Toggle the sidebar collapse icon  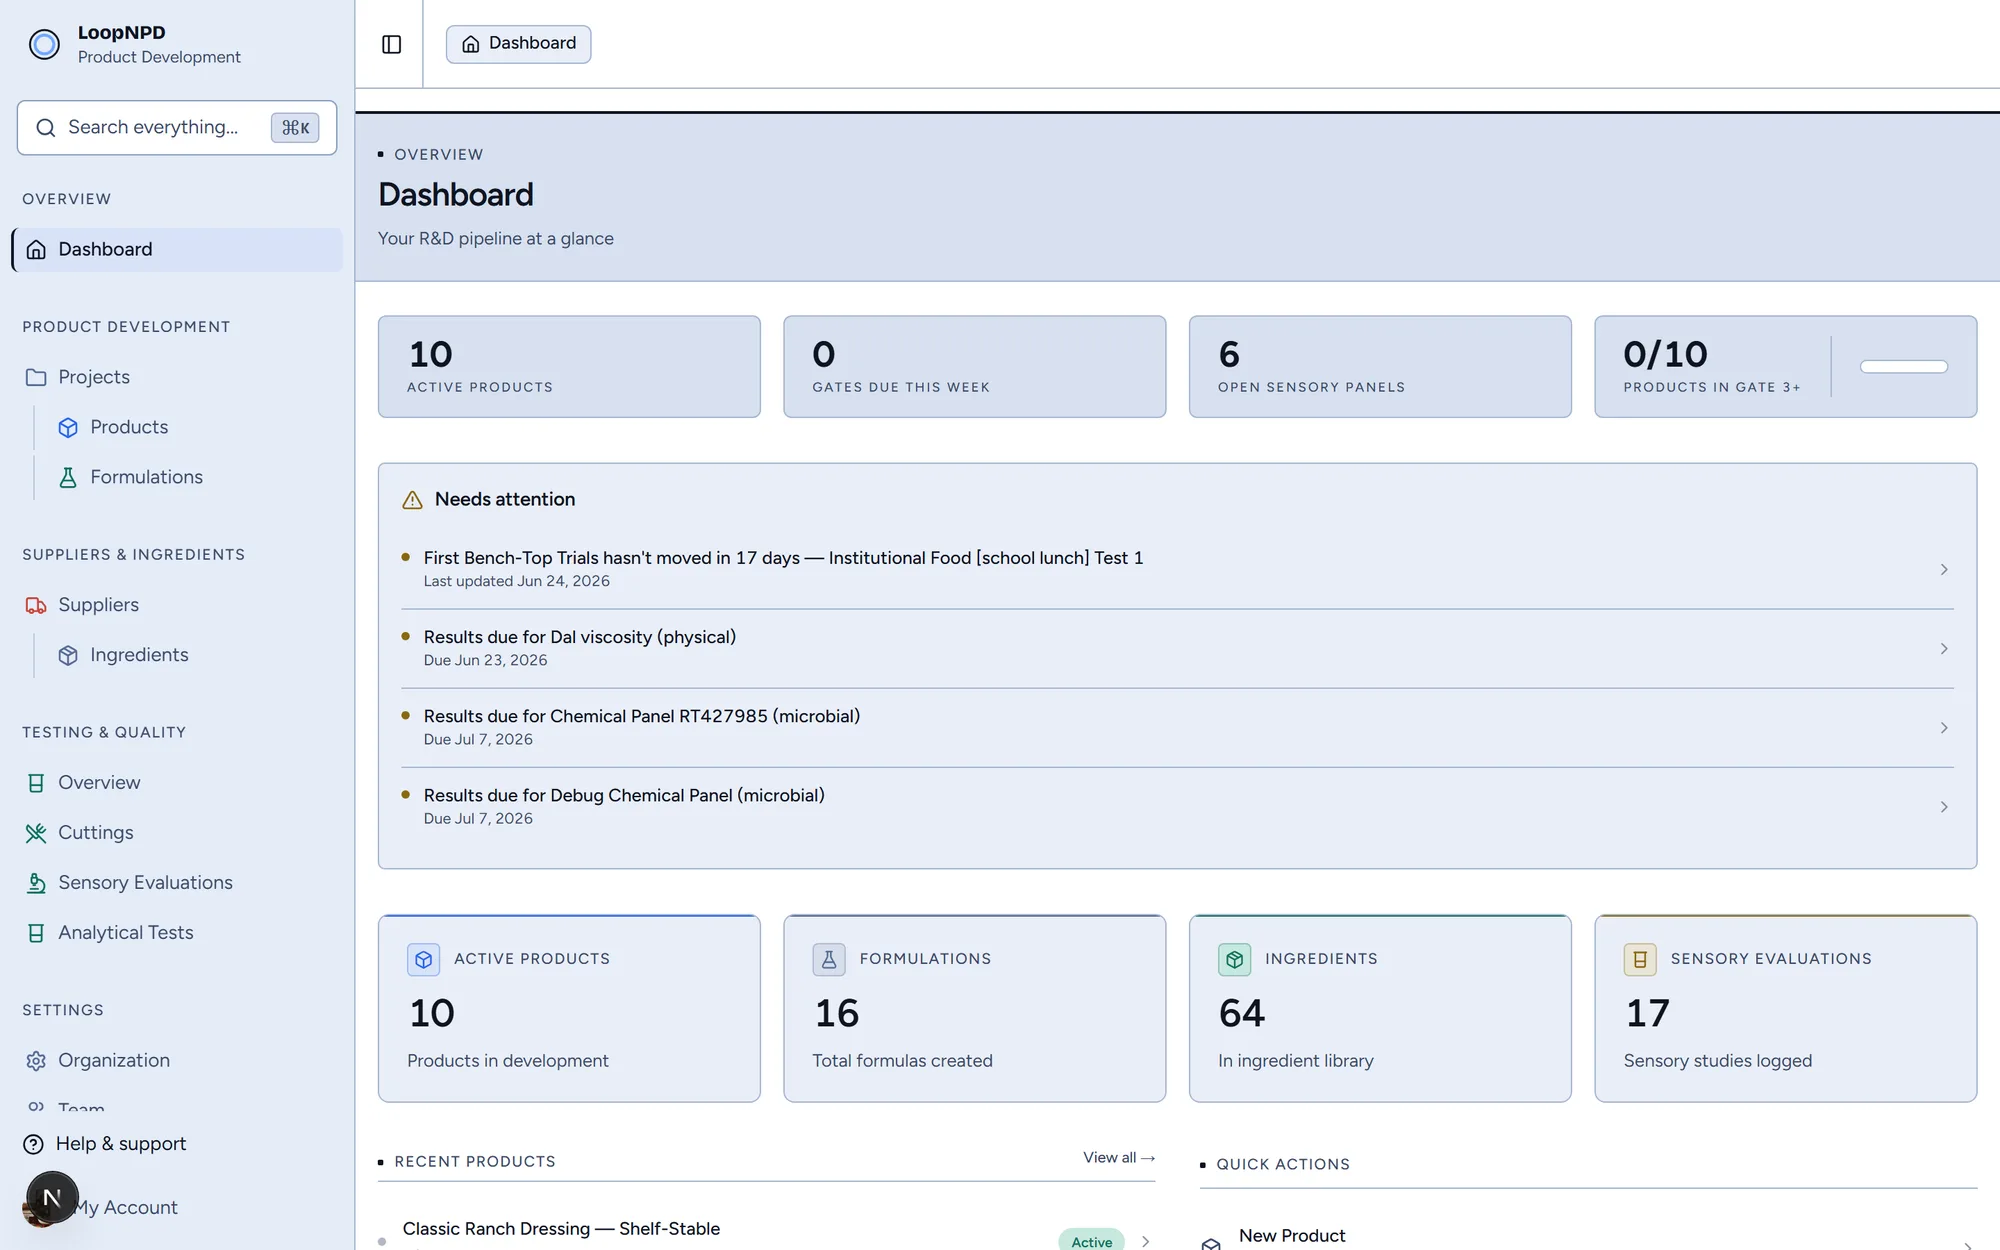click(391, 44)
